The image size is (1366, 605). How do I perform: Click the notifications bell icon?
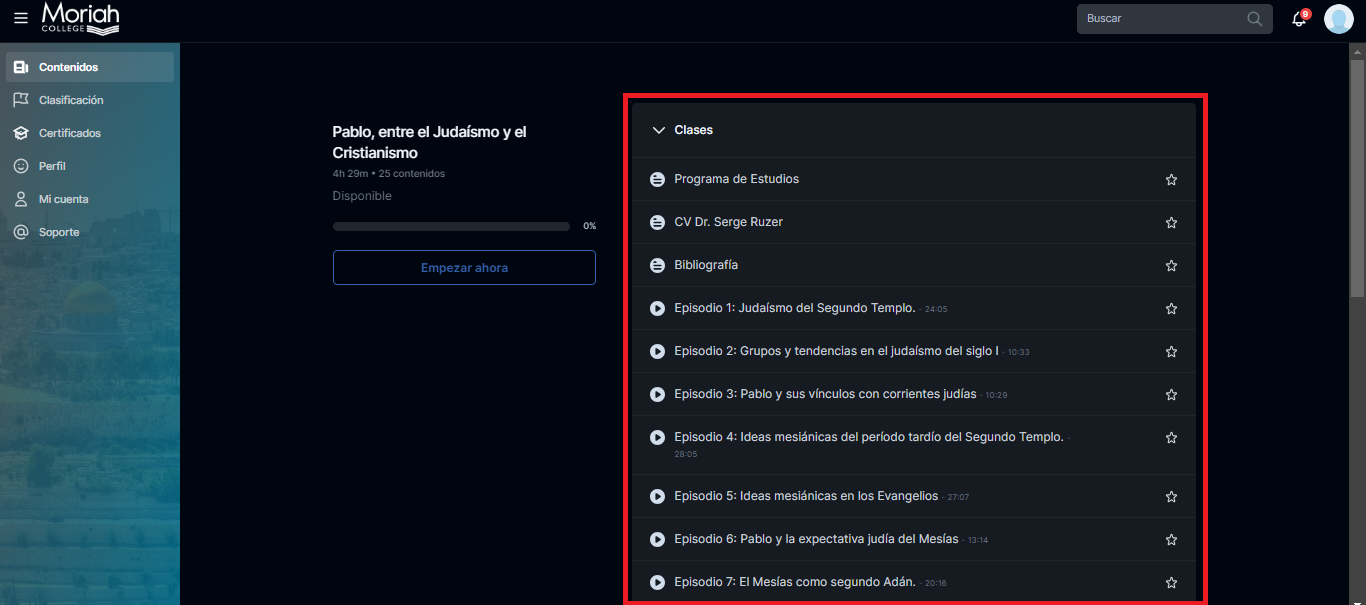[1299, 19]
